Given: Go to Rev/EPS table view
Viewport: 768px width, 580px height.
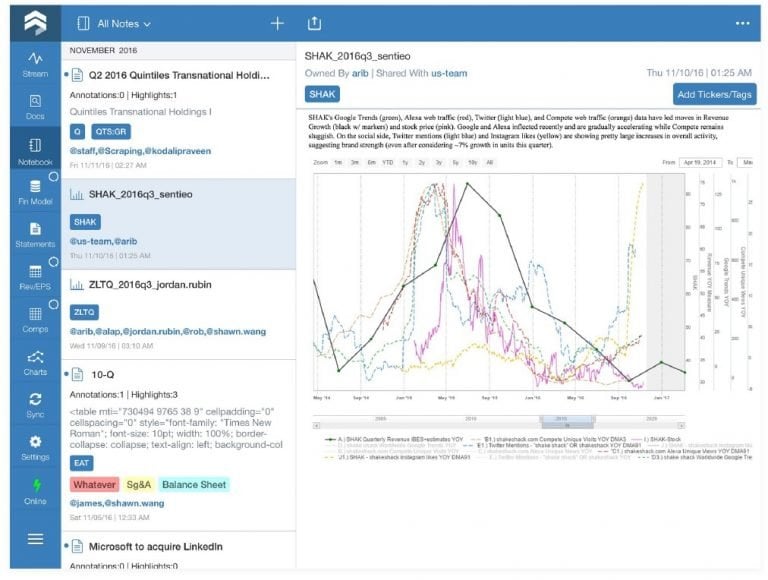Looking at the screenshot, I should pyautogui.click(x=35, y=277).
